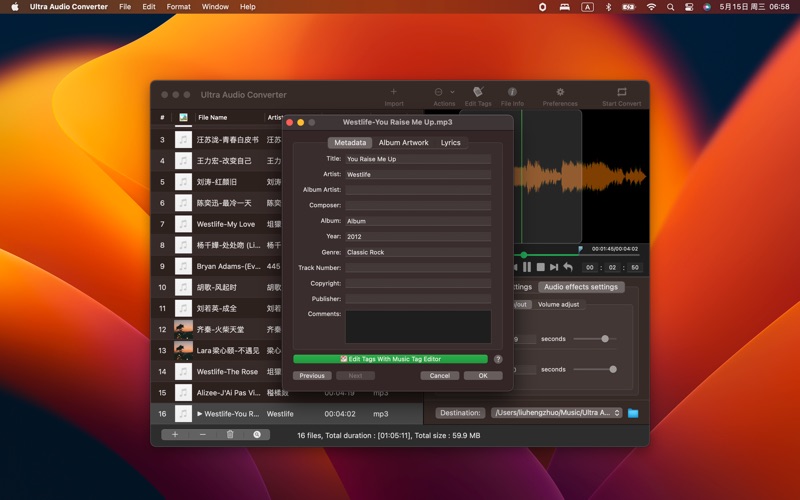Open the Edit Tags tool
800x500 pixels.
pos(478,94)
